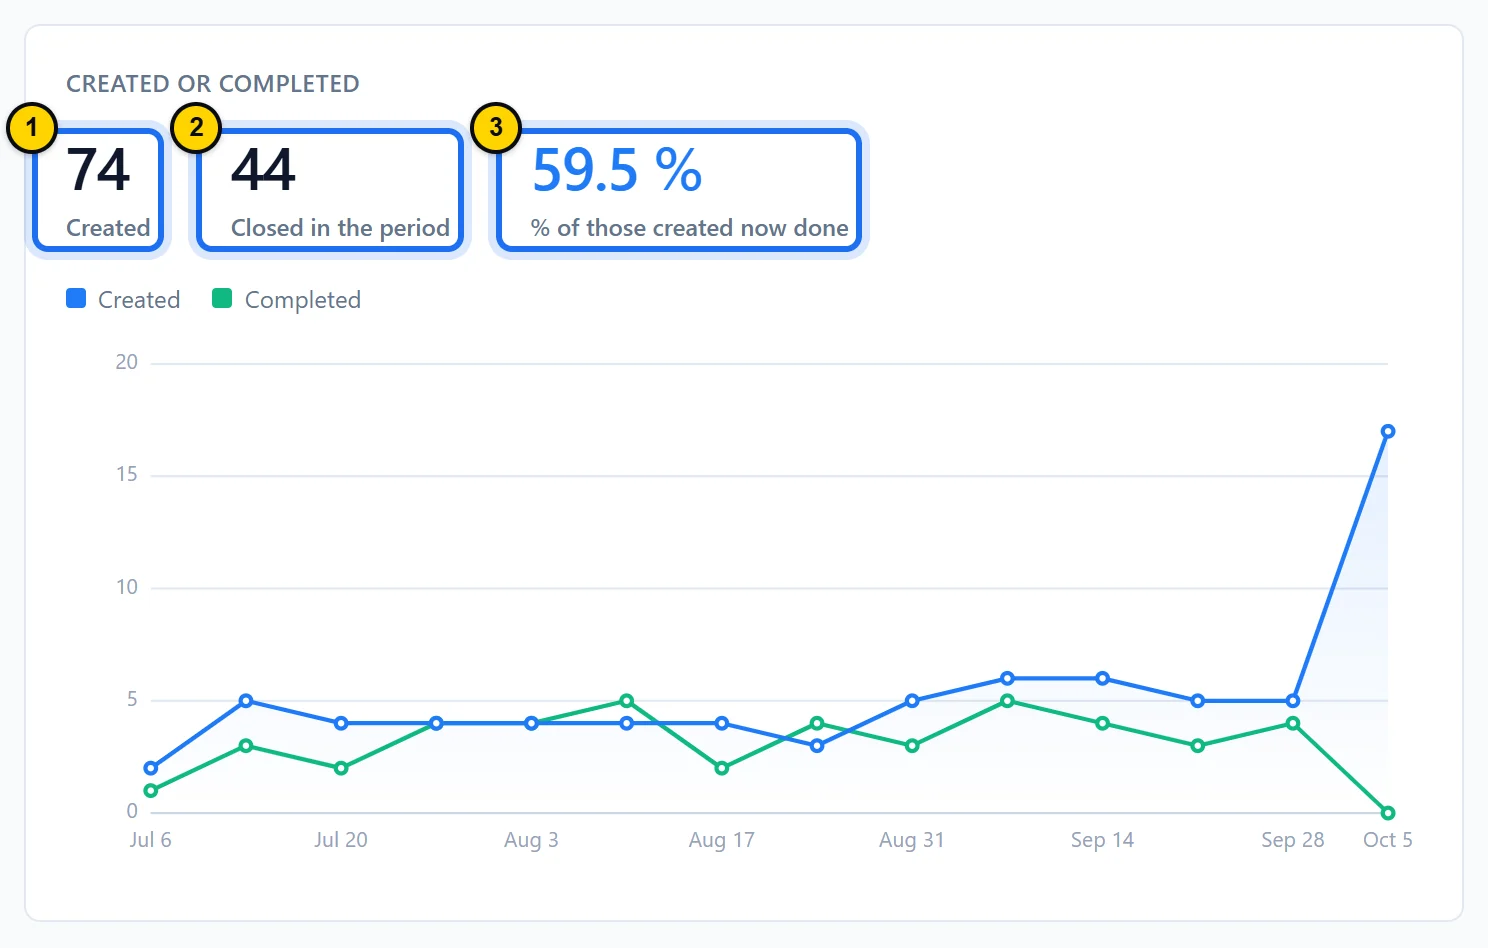1488x948 pixels.
Task: Select the Completed data point at Jul 6
Action: (x=151, y=791)
